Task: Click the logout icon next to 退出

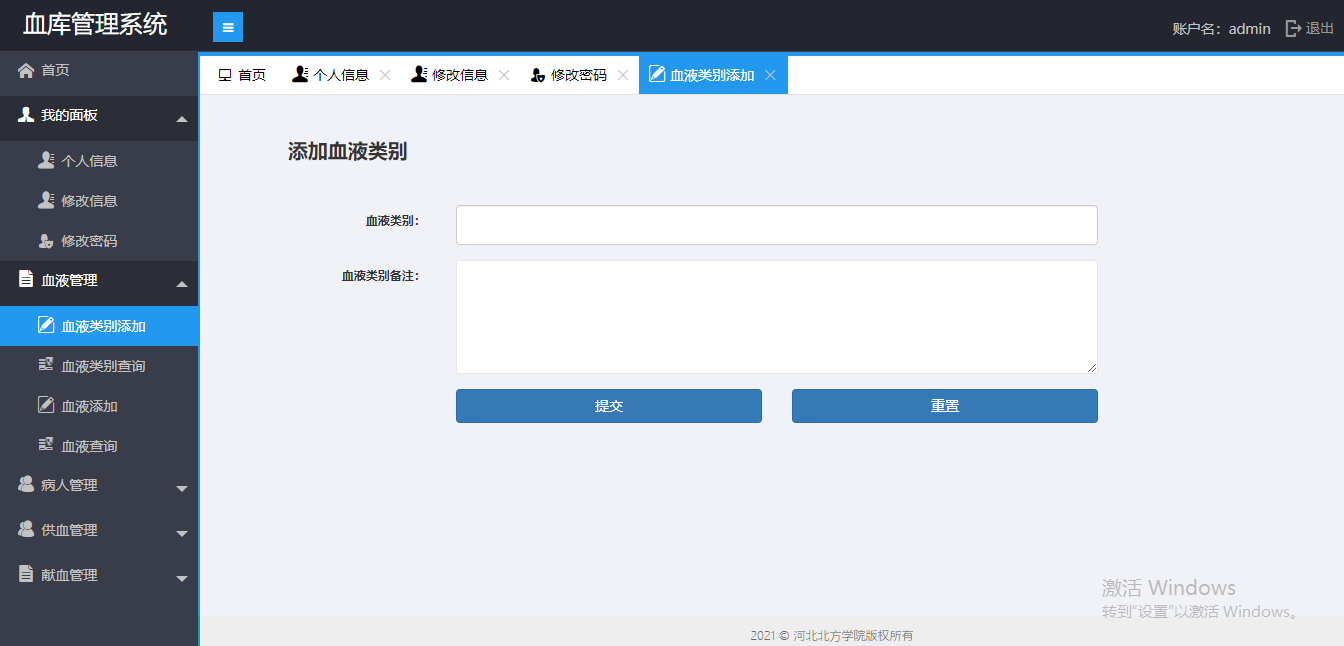Action: tap(1293, 28)
